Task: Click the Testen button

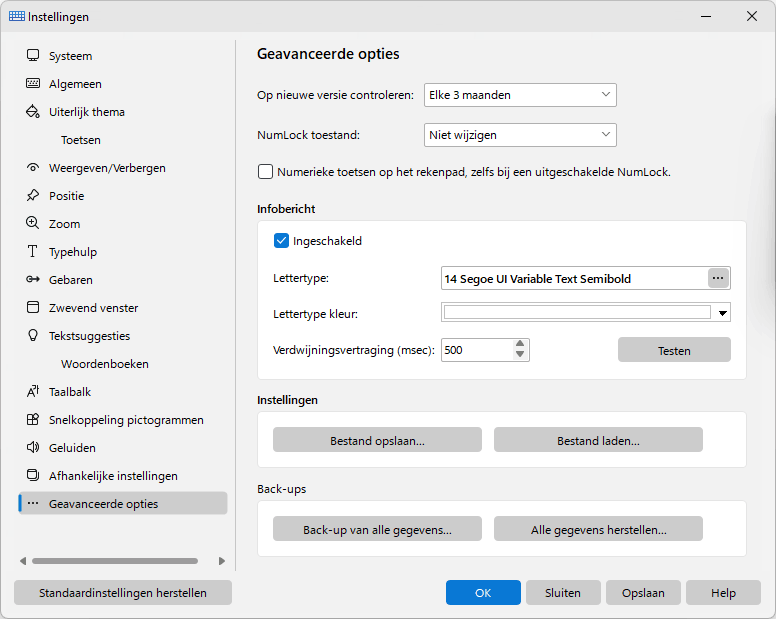Action: [674, 350]
